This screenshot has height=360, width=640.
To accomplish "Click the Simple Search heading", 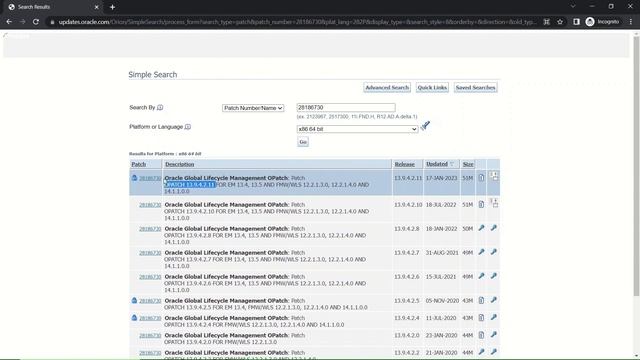I will tap(153, 75).
